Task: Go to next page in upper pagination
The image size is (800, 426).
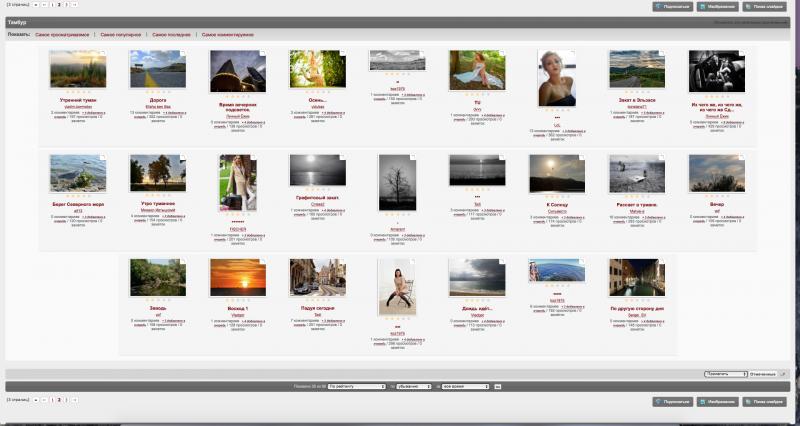Action: click(74, 5)
